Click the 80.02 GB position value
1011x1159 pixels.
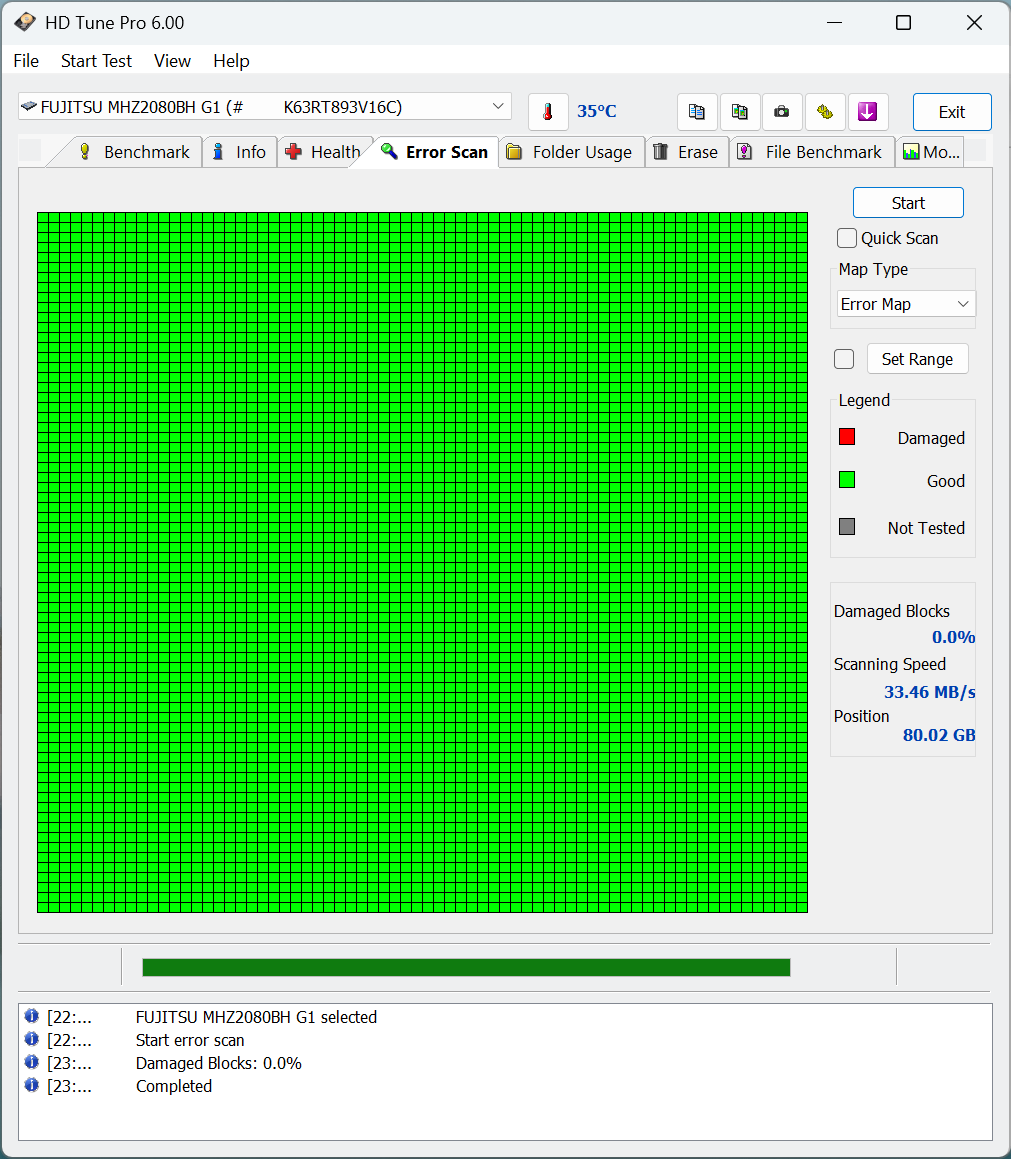939,735
